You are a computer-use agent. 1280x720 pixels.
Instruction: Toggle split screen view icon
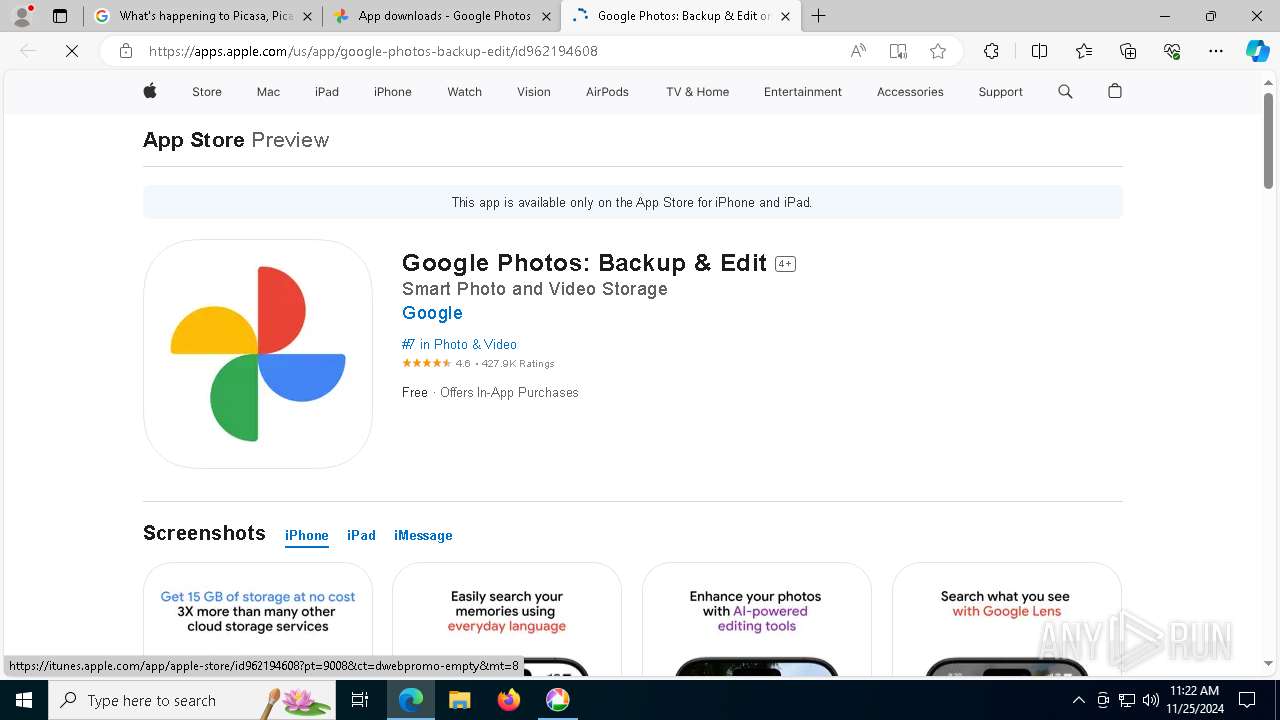1039,51
